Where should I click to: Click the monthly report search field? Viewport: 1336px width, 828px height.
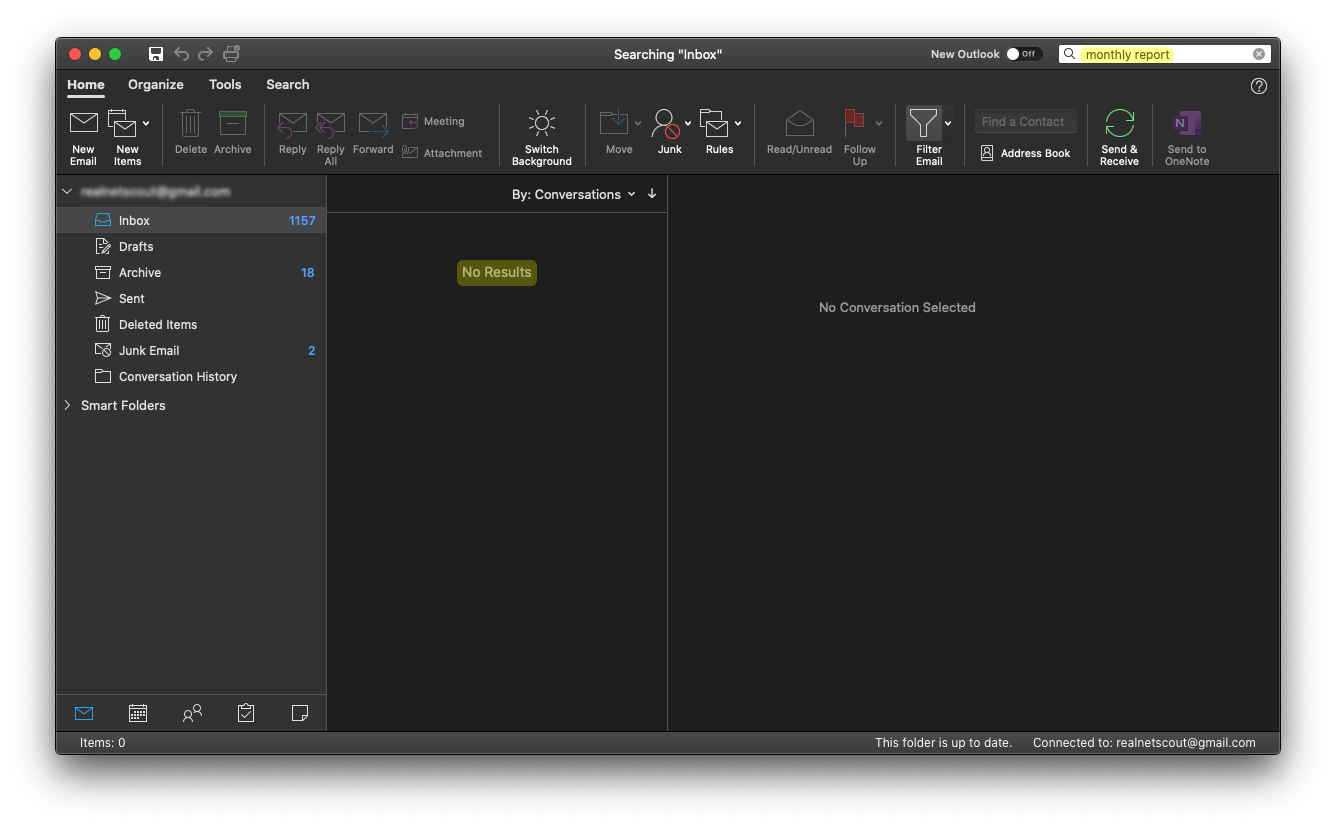coord(1165,54)
